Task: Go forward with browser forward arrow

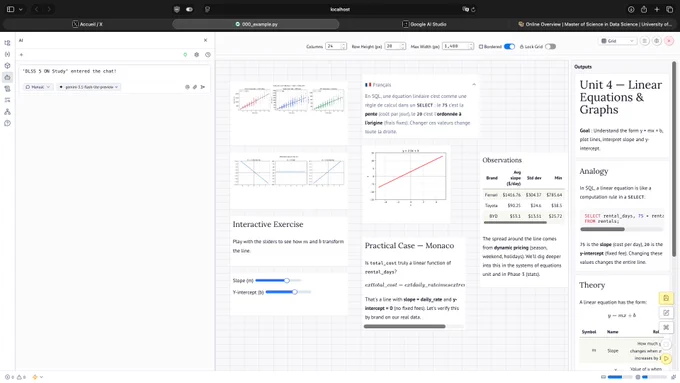Action: tap(49, 9)
